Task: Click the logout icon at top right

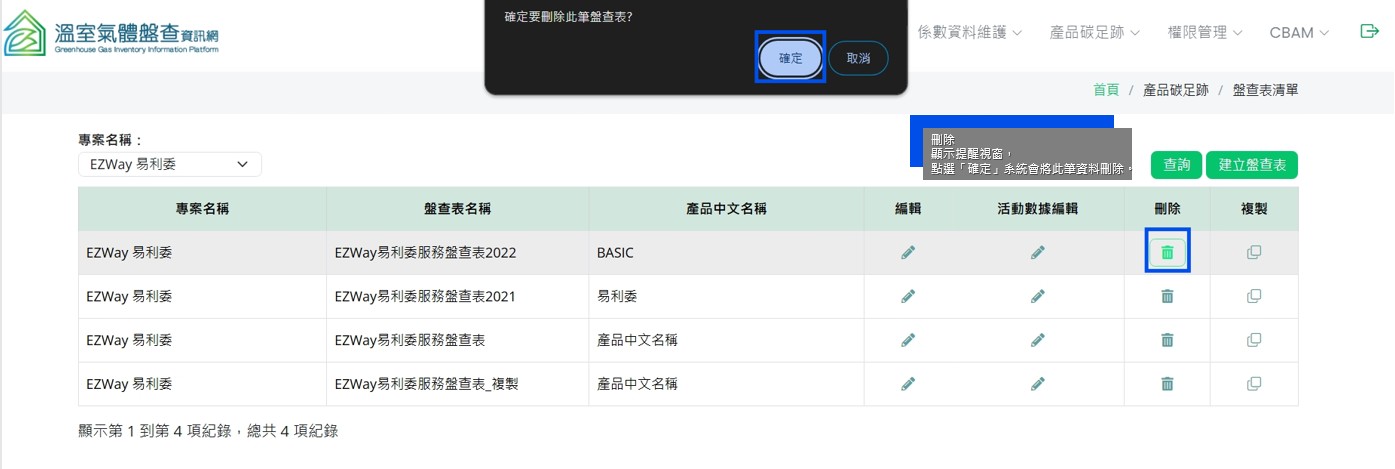Action: click(1369, 32)
